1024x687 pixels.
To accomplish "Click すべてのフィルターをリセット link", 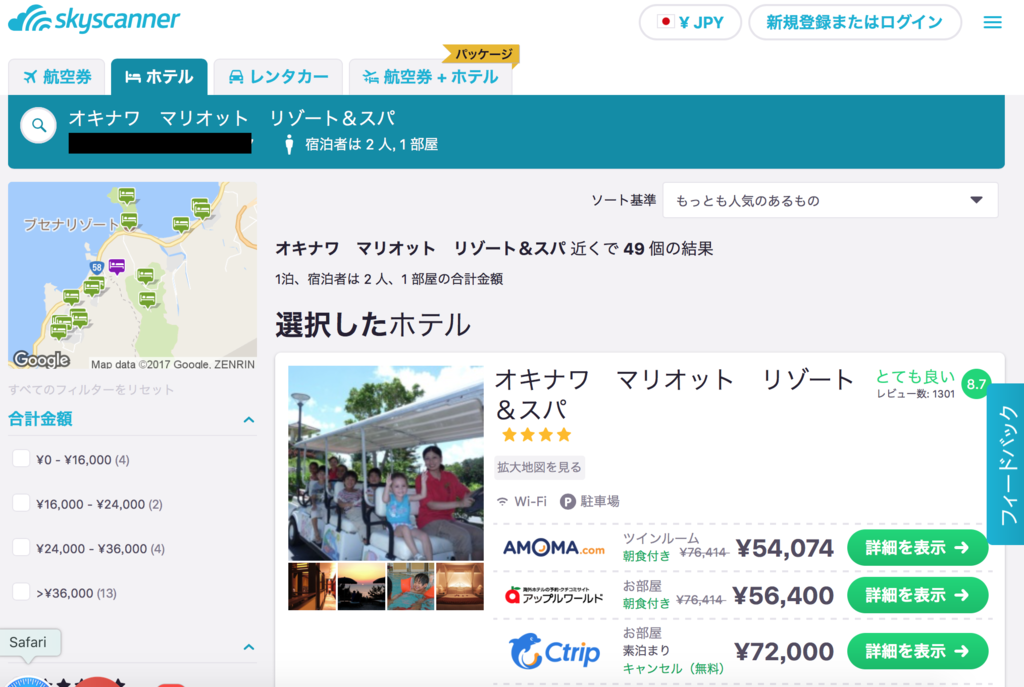I will point(91,390).
